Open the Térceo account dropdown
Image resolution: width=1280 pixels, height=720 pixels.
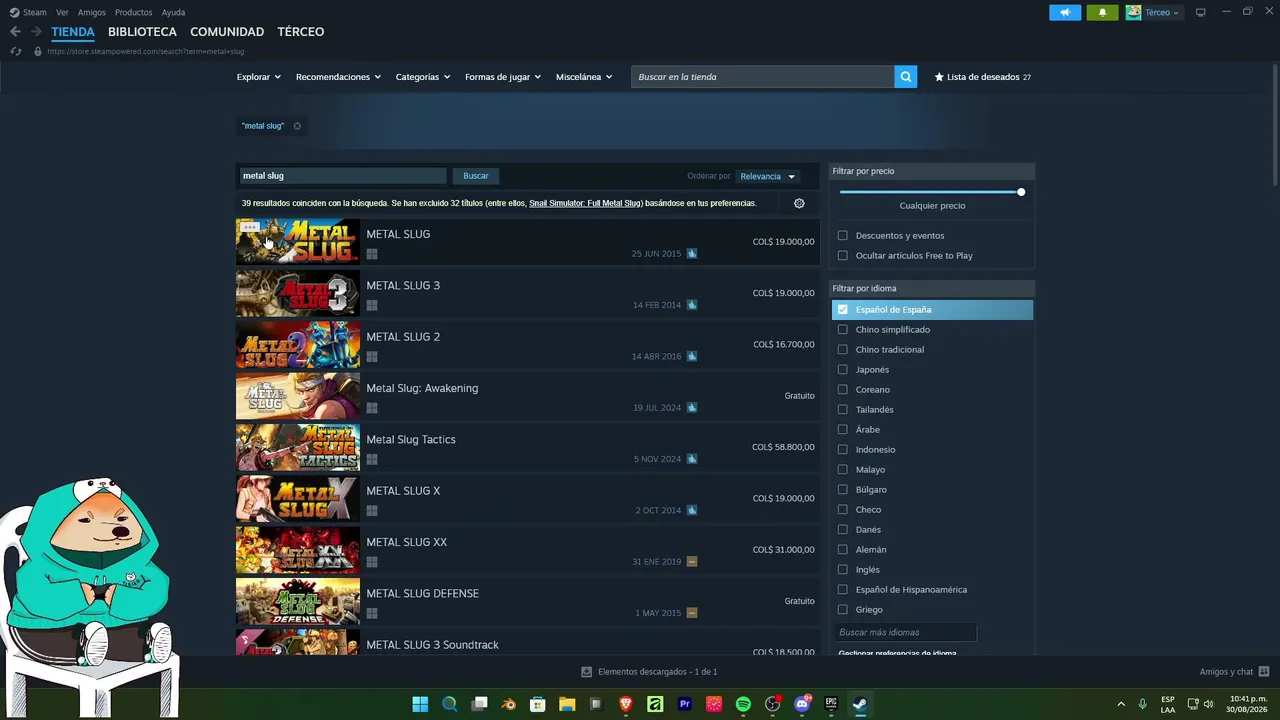pyautogui.click(x=1162, y=12)
